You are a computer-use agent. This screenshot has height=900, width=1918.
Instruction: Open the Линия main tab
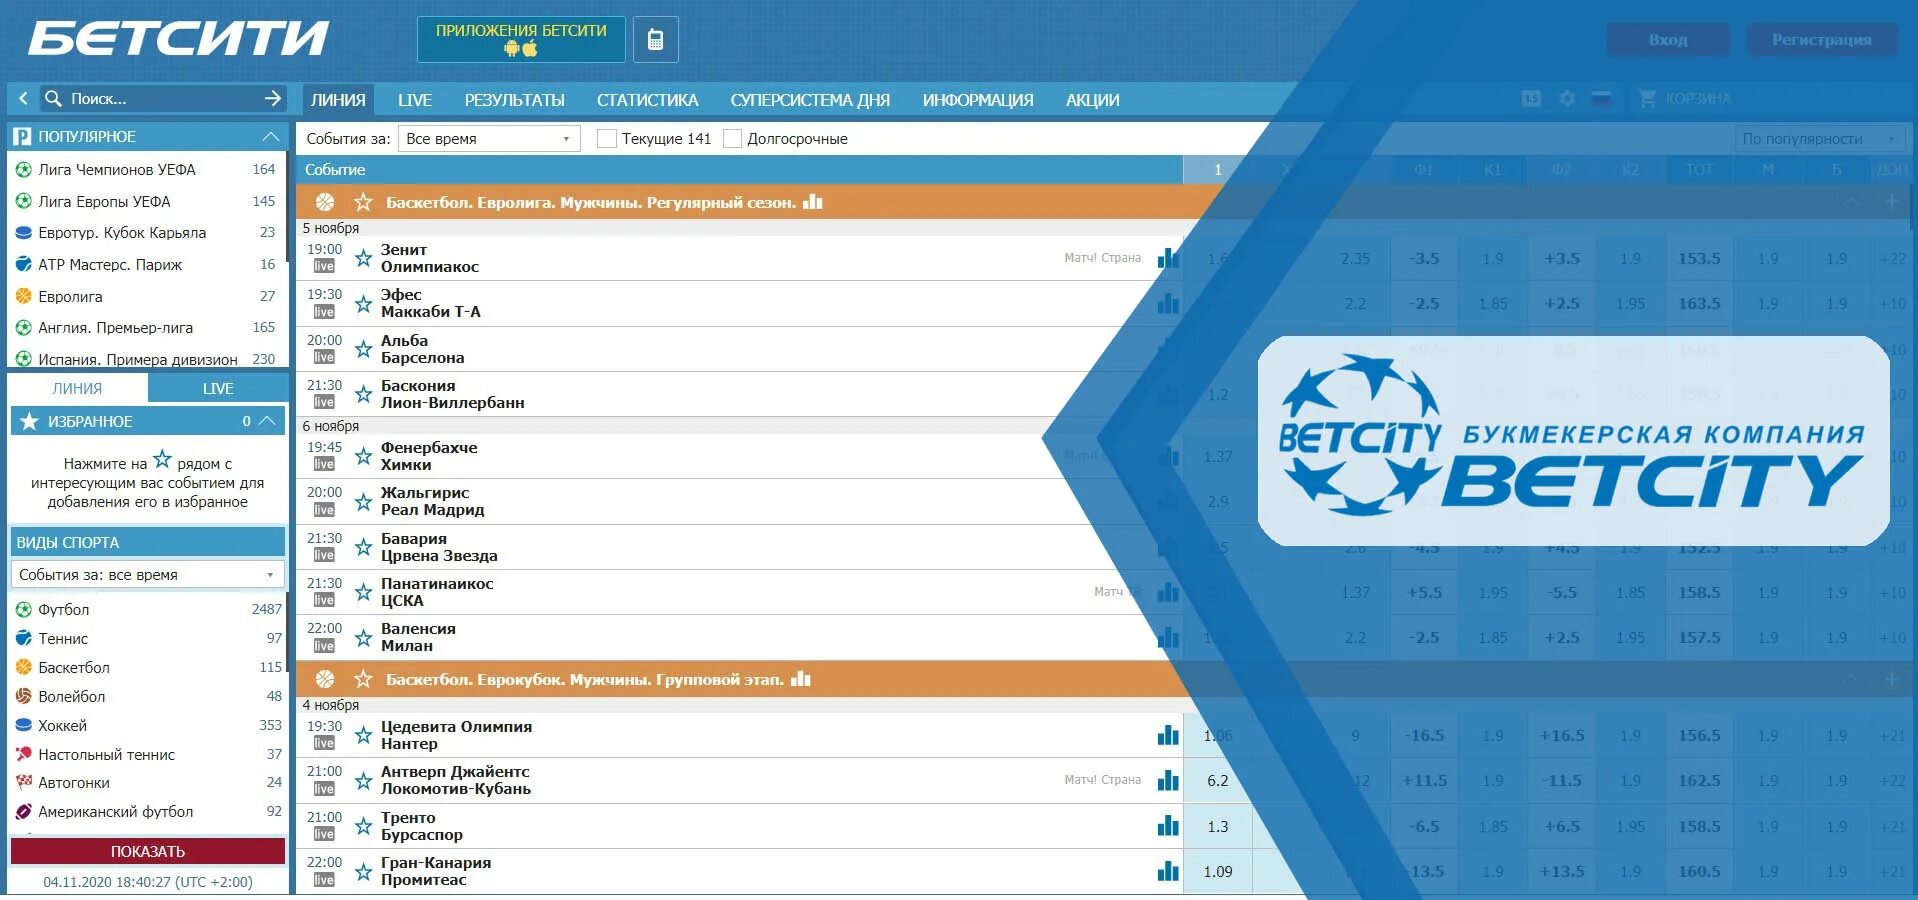[x=338, y=100]
